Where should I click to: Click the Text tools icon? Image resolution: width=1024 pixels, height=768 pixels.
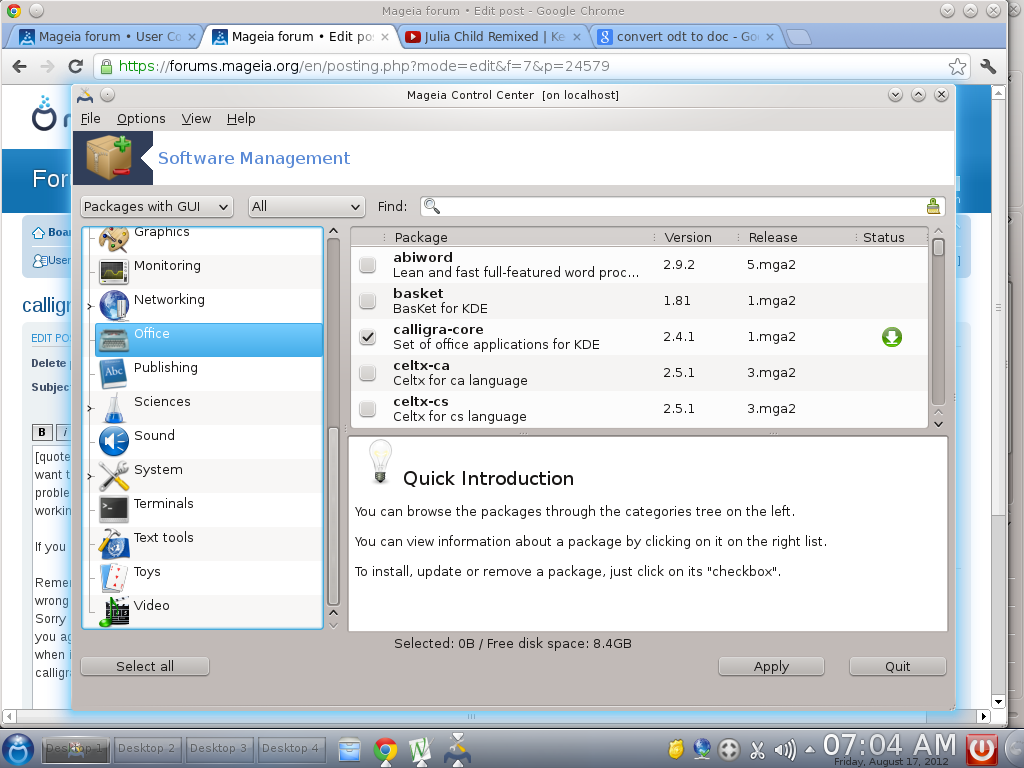click(114, 543)
